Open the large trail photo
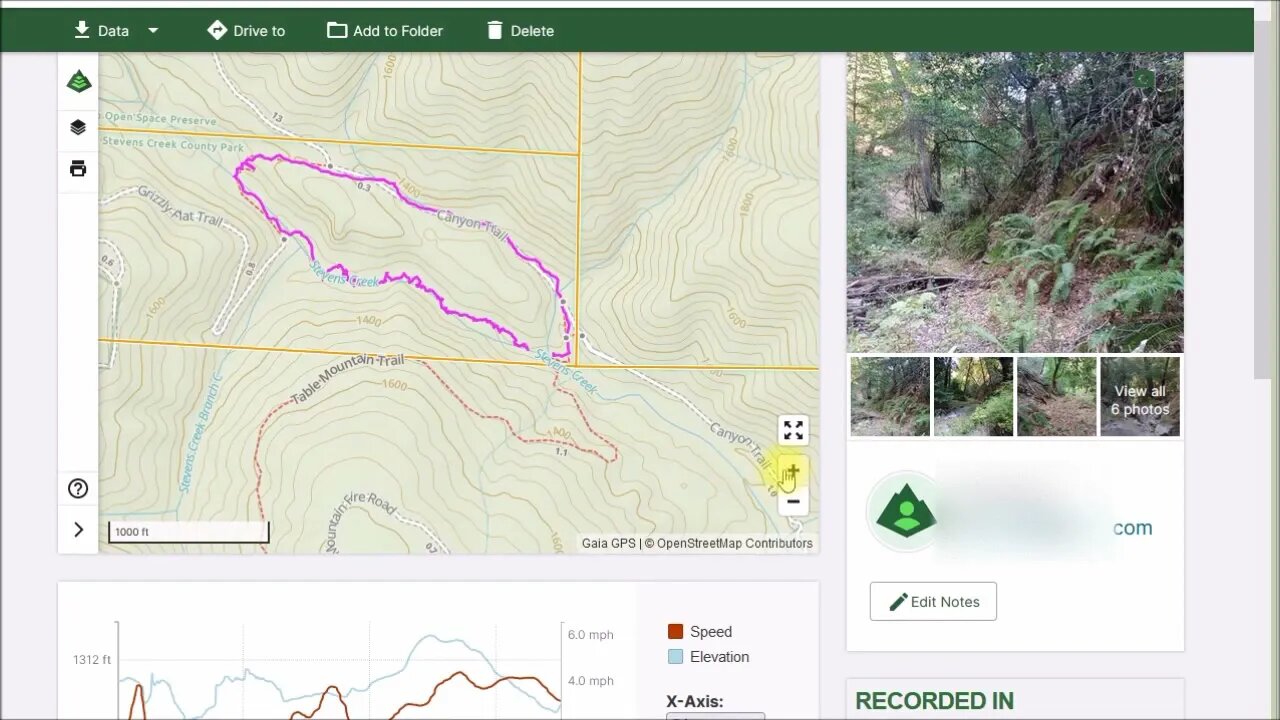The height and width of the screenshot is (720, 1280). pyautogui.click(x=1015, y=202)
